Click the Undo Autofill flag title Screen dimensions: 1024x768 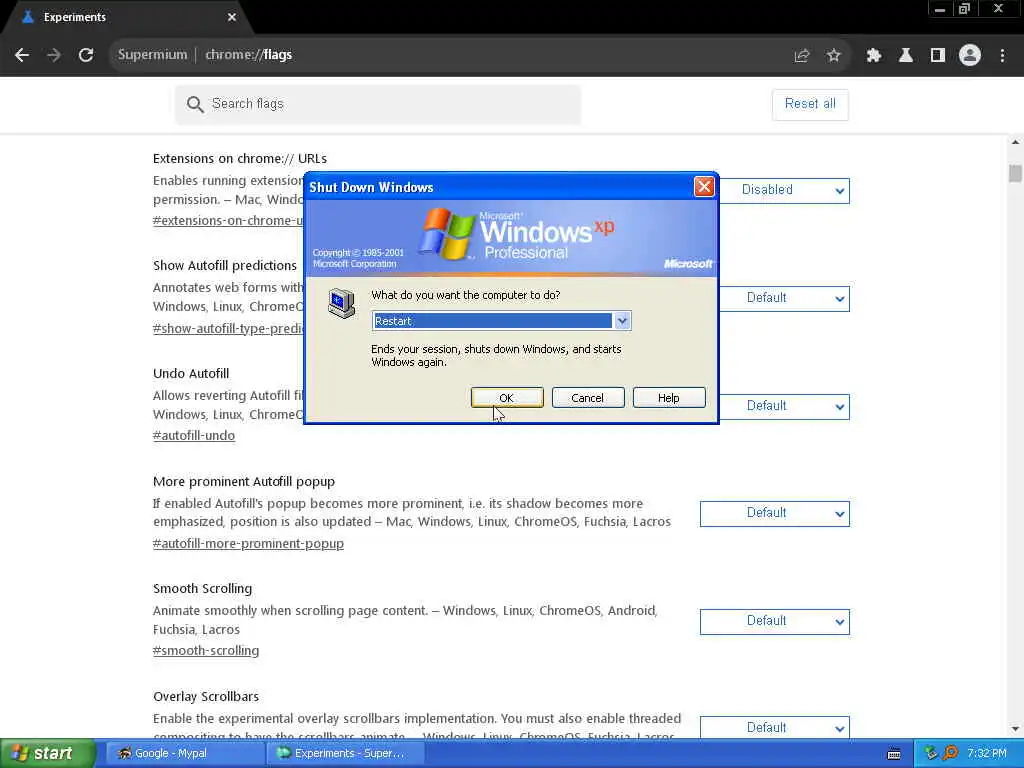point(191,374)
